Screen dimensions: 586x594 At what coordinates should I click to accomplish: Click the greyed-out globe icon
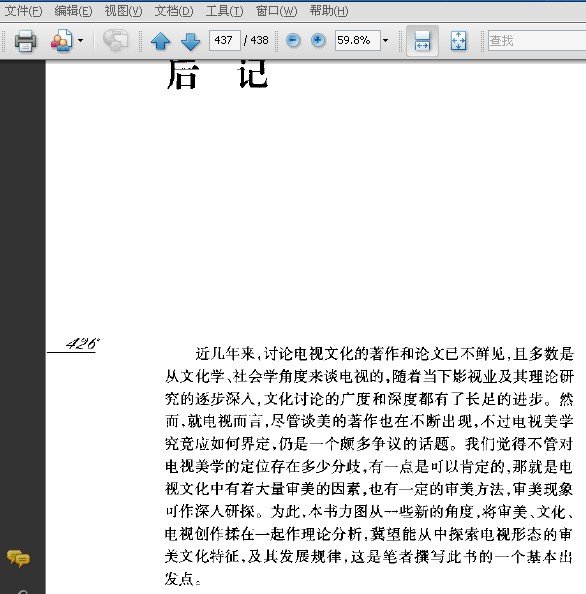[116, 40]
